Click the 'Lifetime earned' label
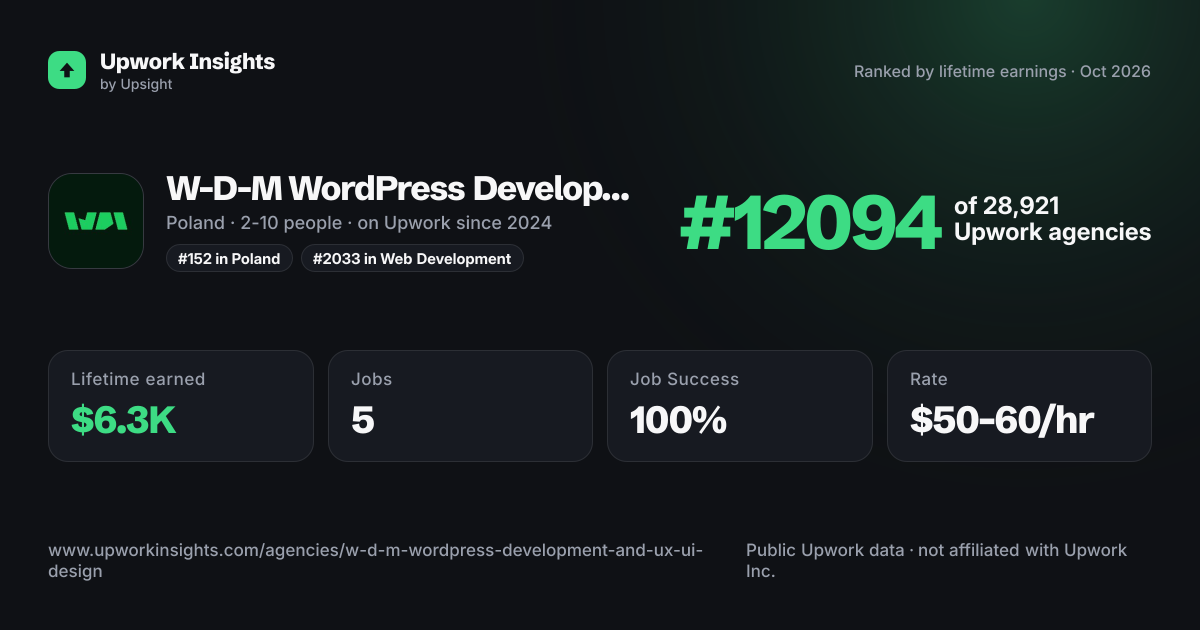This screenshot has width=1200, height=630. click(x=138, y=379)
